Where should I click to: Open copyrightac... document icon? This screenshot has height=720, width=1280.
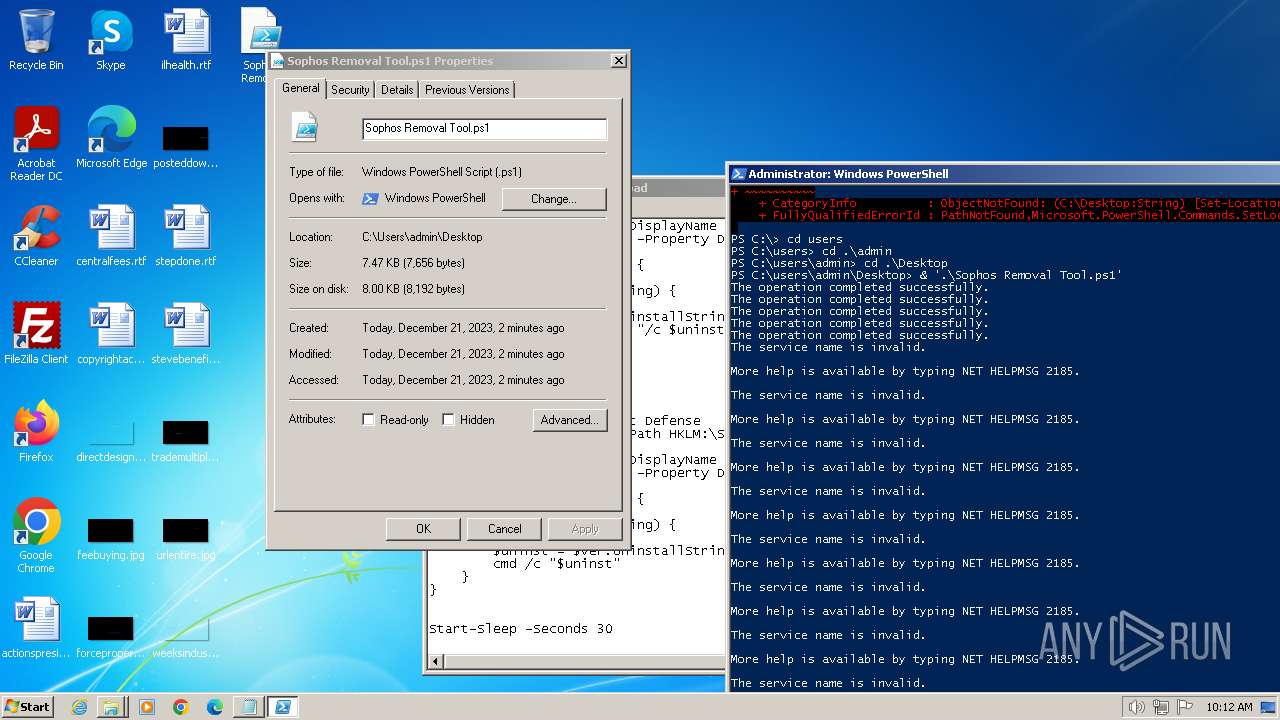[x=111, y=334]
